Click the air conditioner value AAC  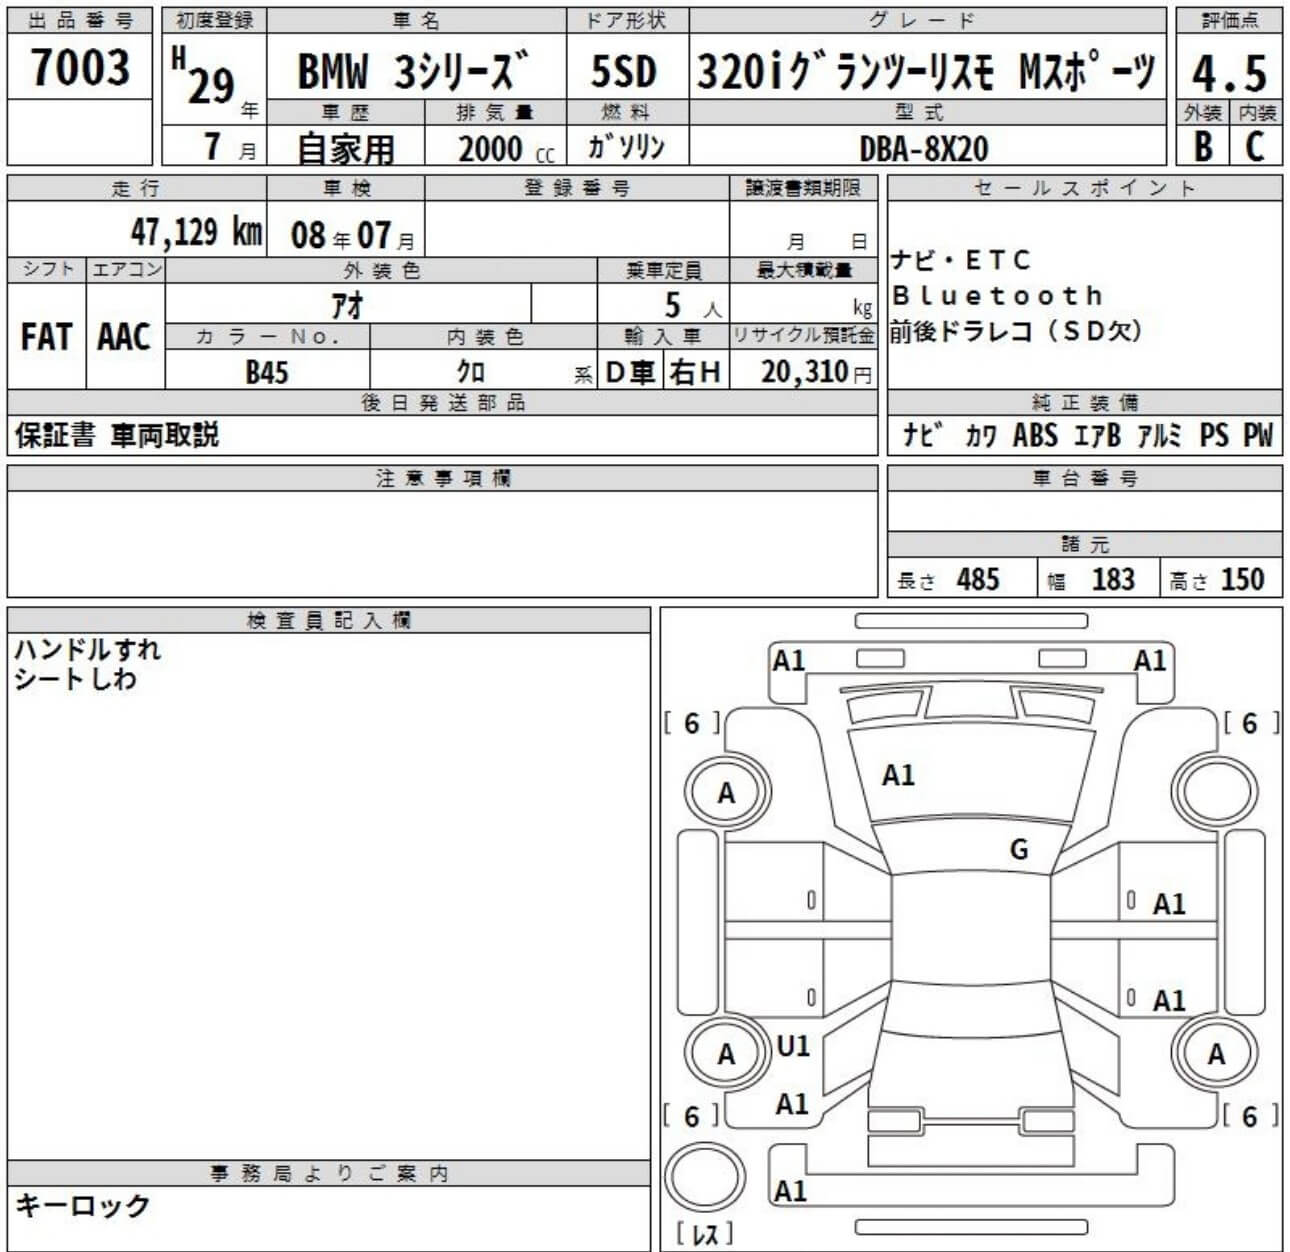[x=124, y=337]
